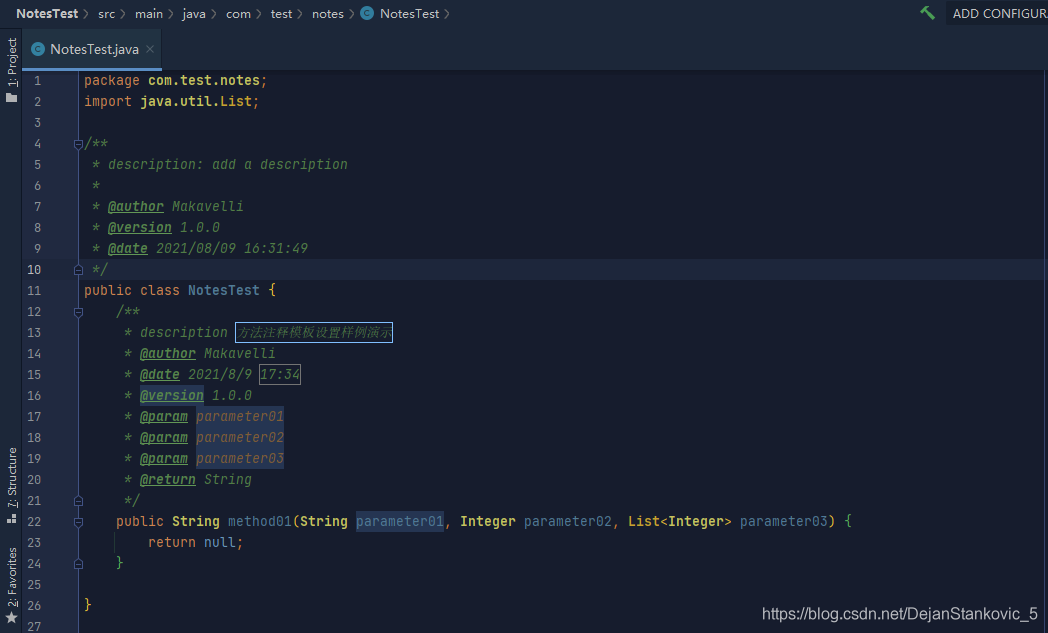Click the @author tag on line 14
The height and width of the screenshot is (633, 1048).
point(168,354)
